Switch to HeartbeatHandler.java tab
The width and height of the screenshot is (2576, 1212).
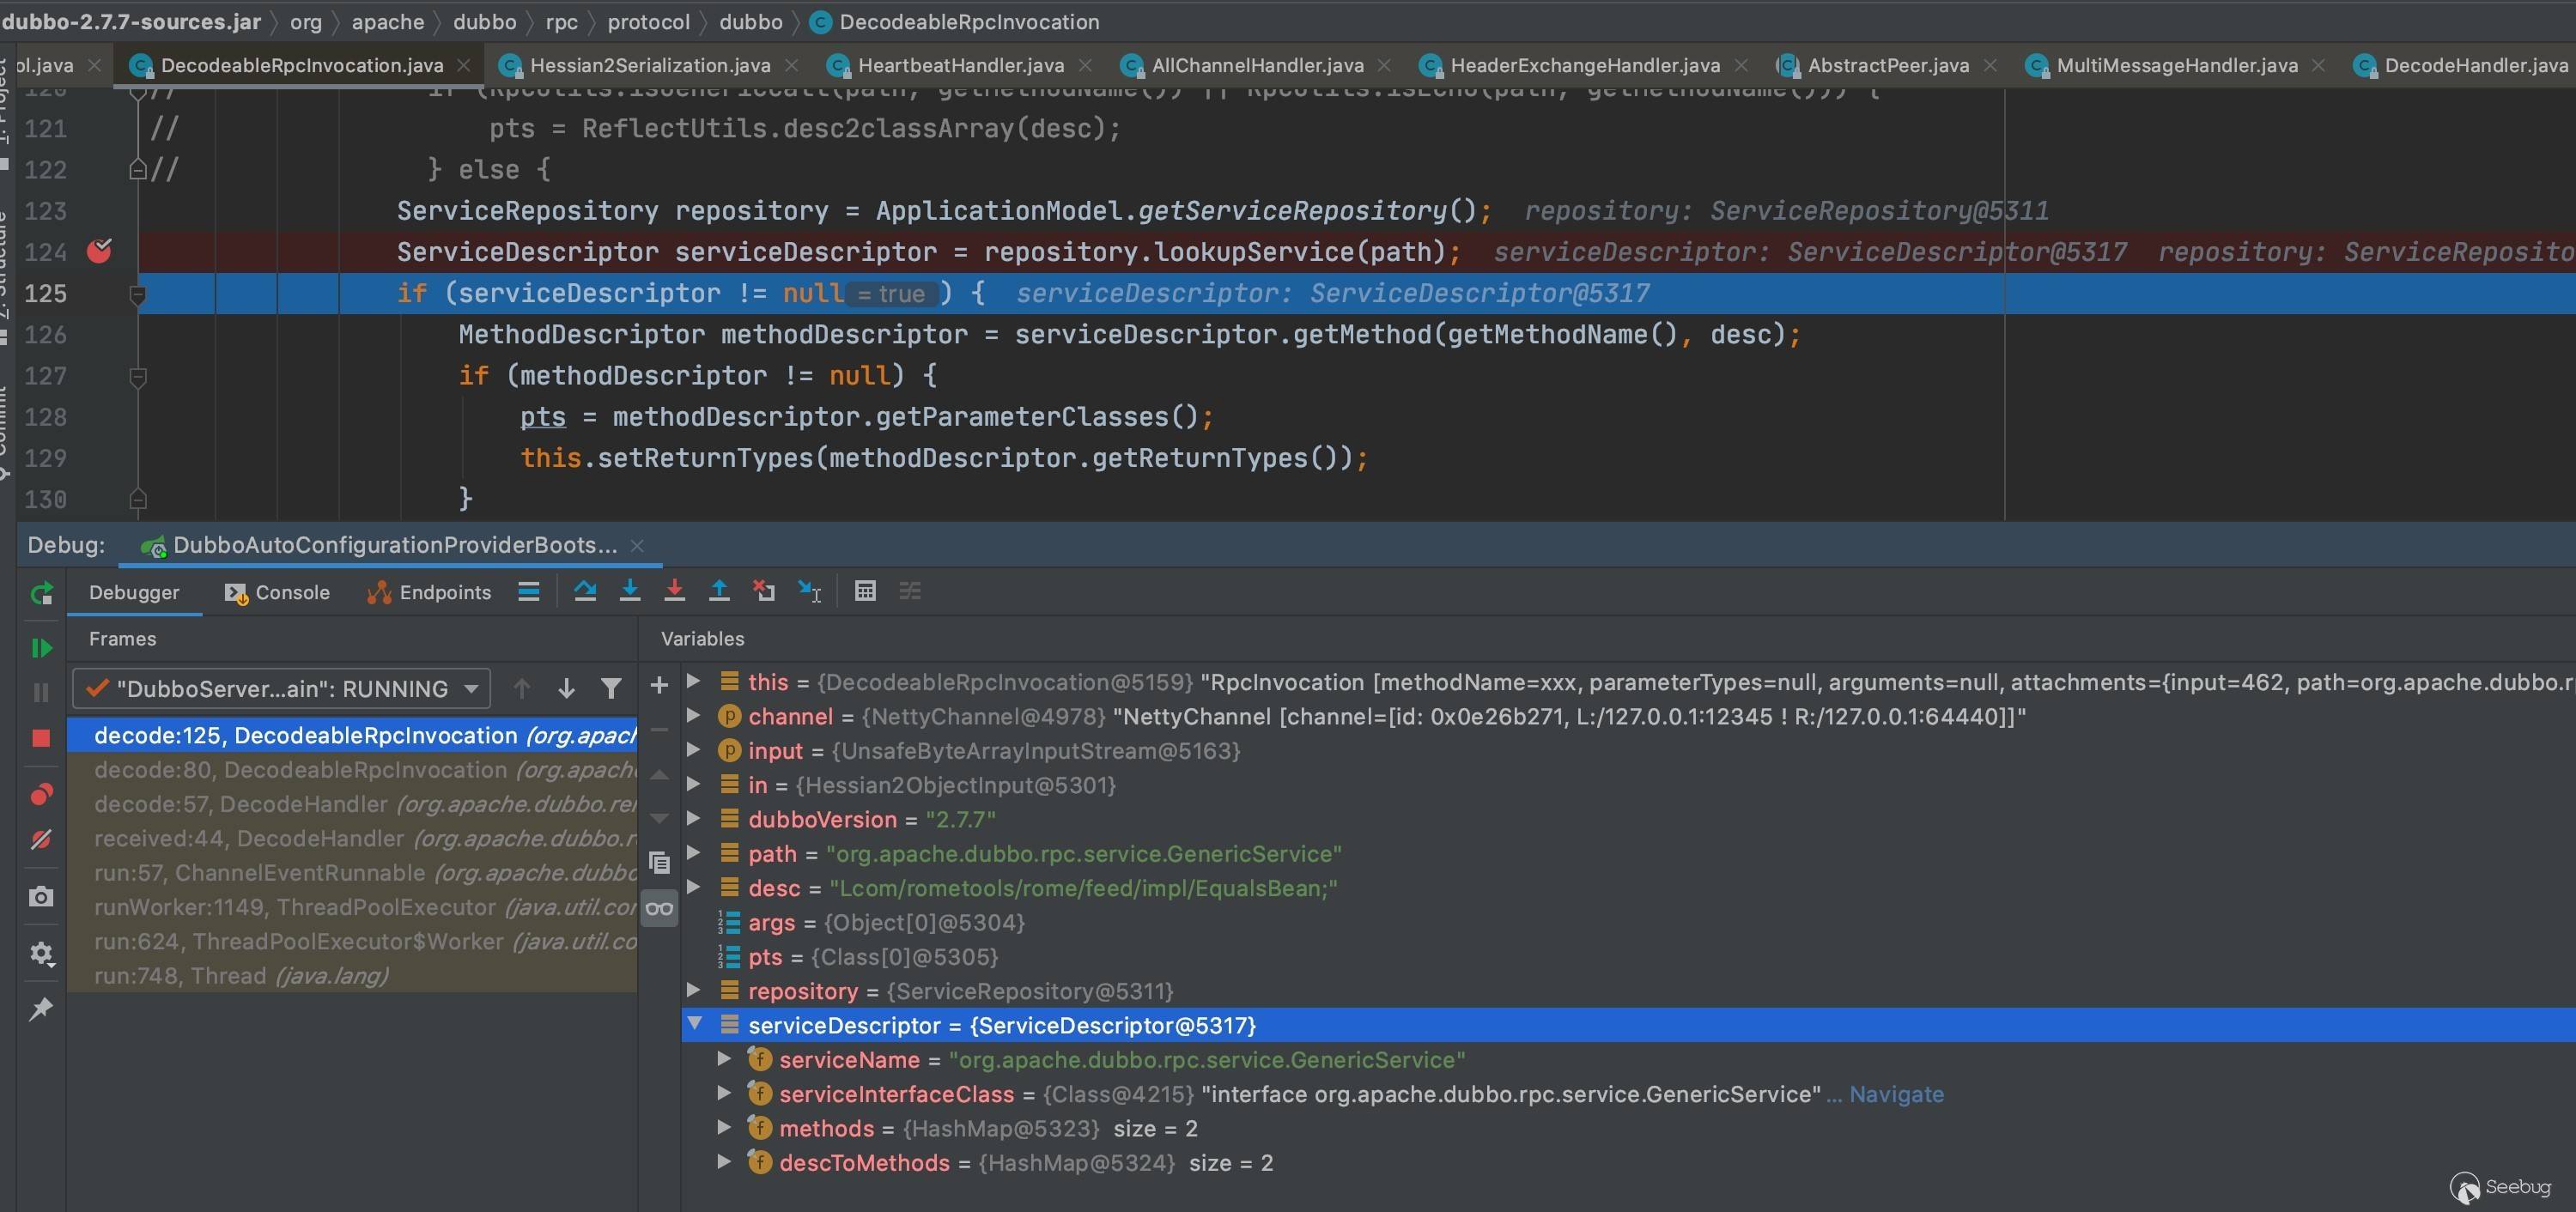pyautogui.click(x=961, y=66)
